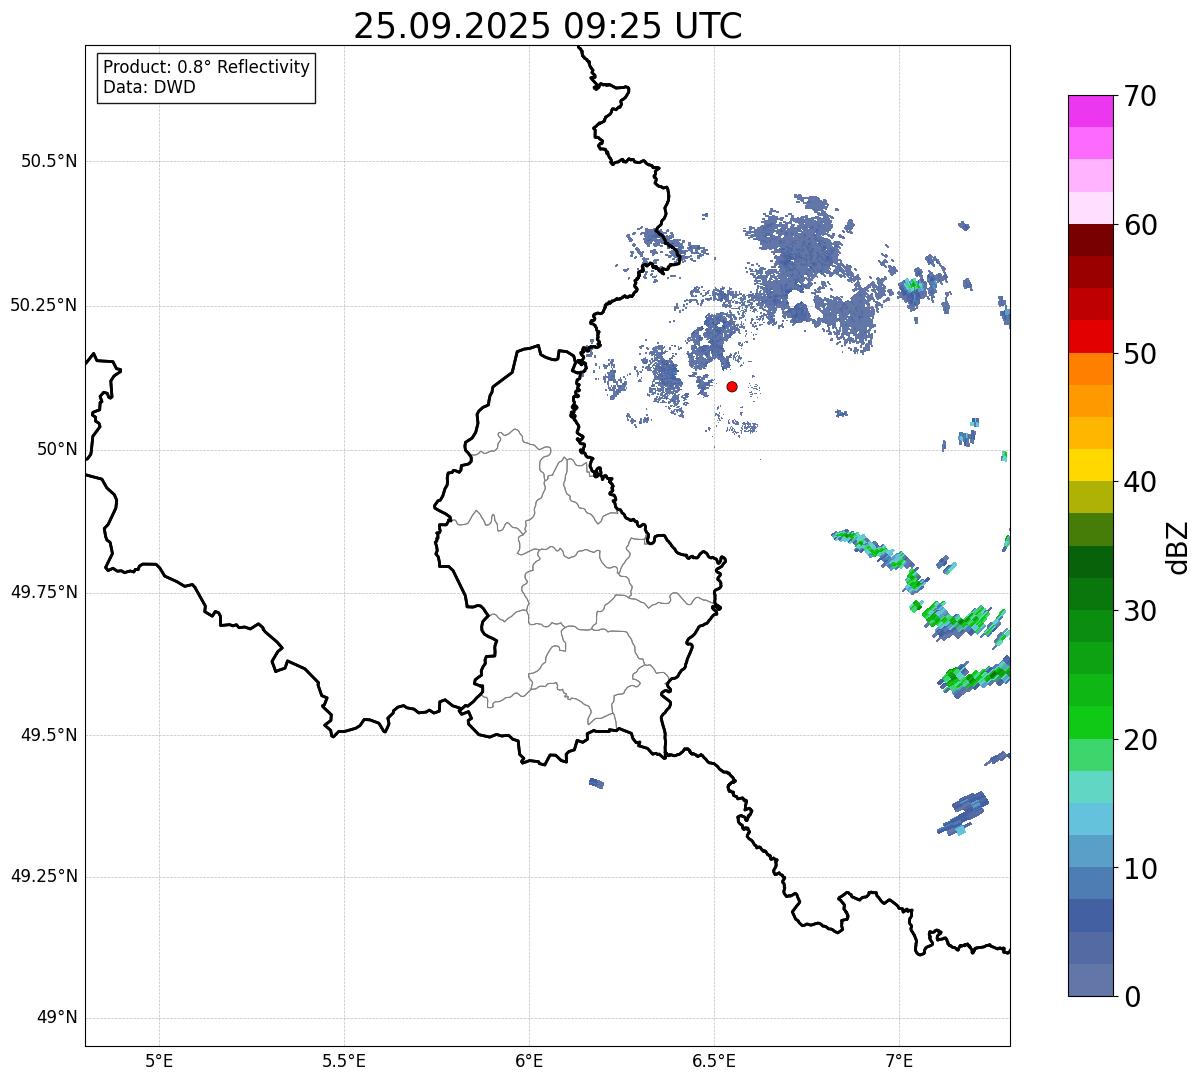Click the small isolated echo south of Luxembourg
This screenshot has height=1081, width=1202.
tap(596, 783)
